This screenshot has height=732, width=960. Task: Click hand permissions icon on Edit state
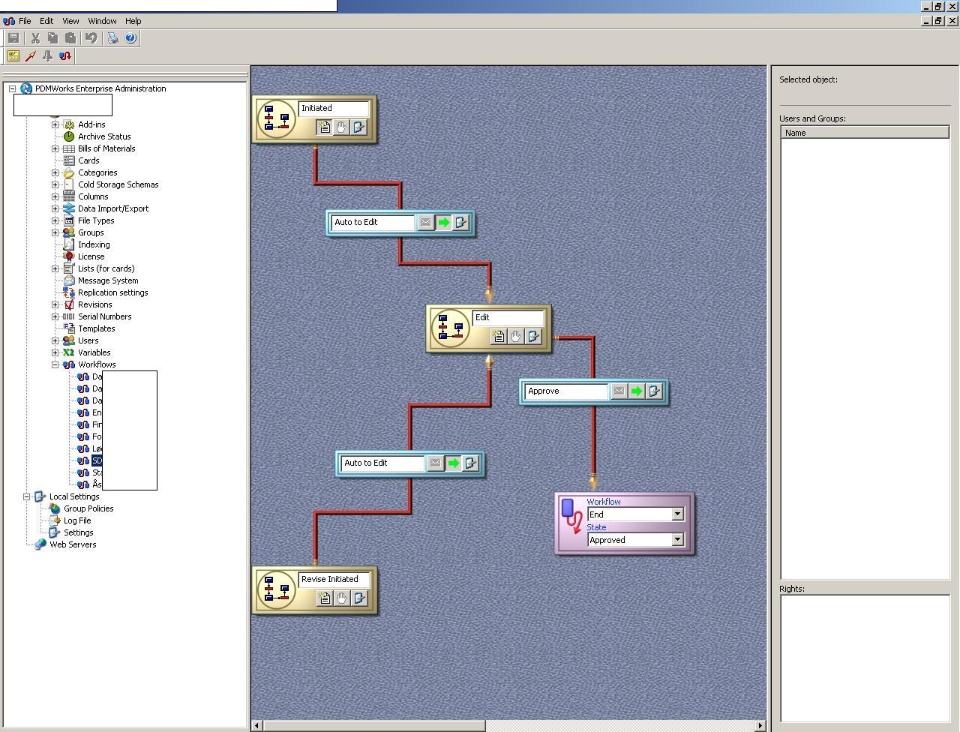[516, 337]
